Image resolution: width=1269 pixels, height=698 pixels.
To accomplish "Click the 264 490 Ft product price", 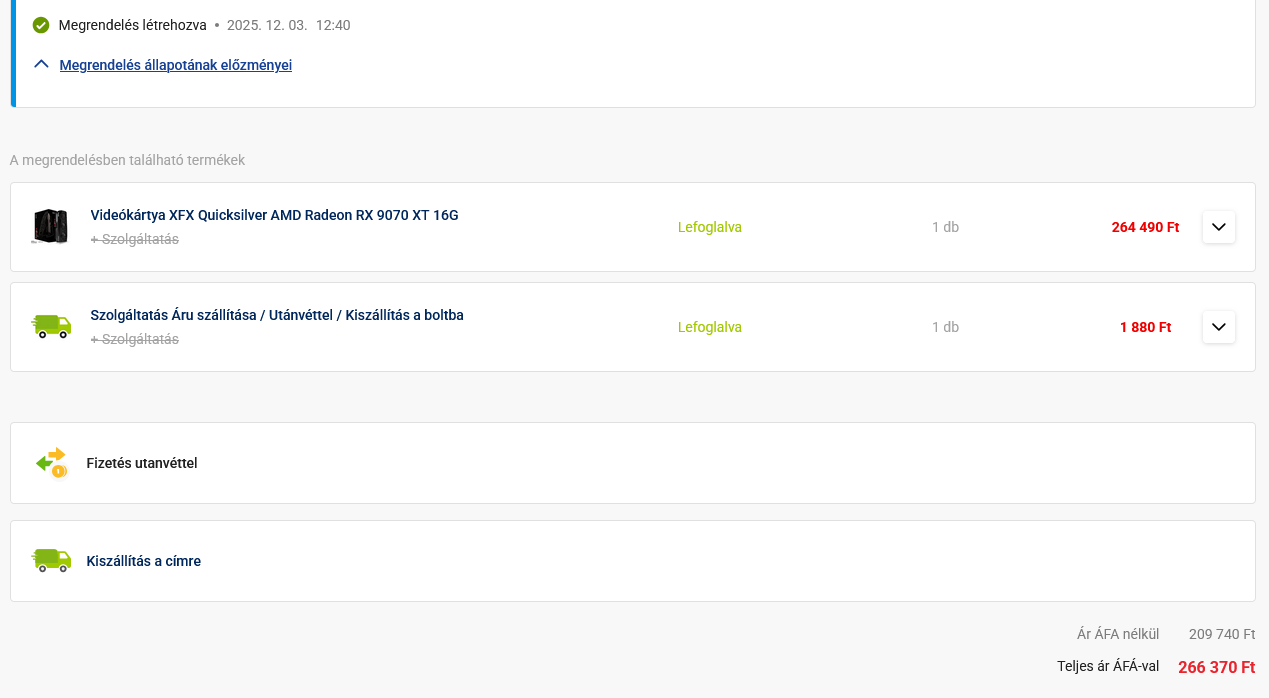I will pos(1145,227).
